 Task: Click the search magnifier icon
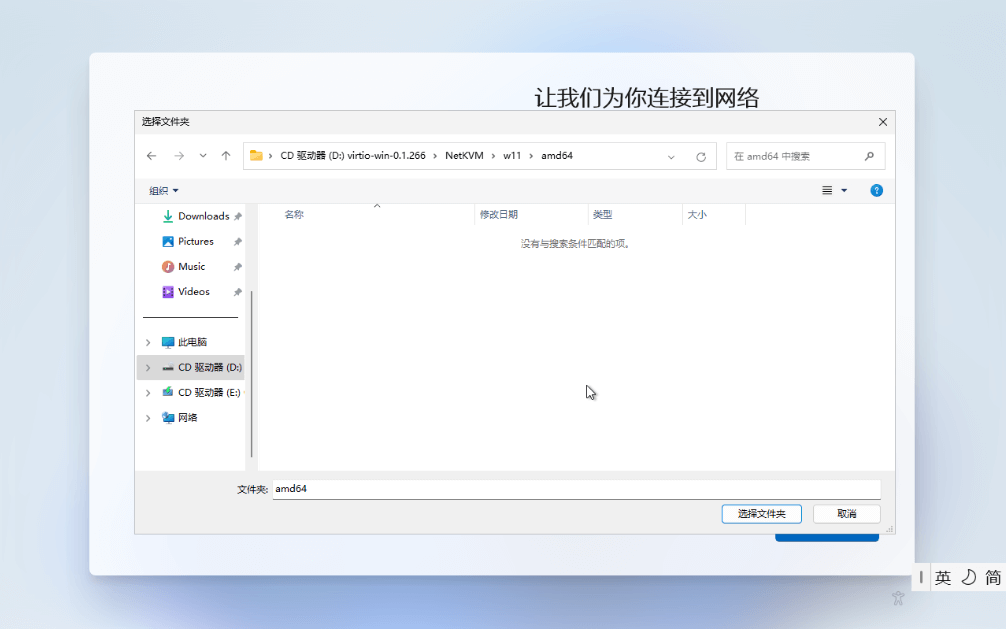(x=869, y=156)
